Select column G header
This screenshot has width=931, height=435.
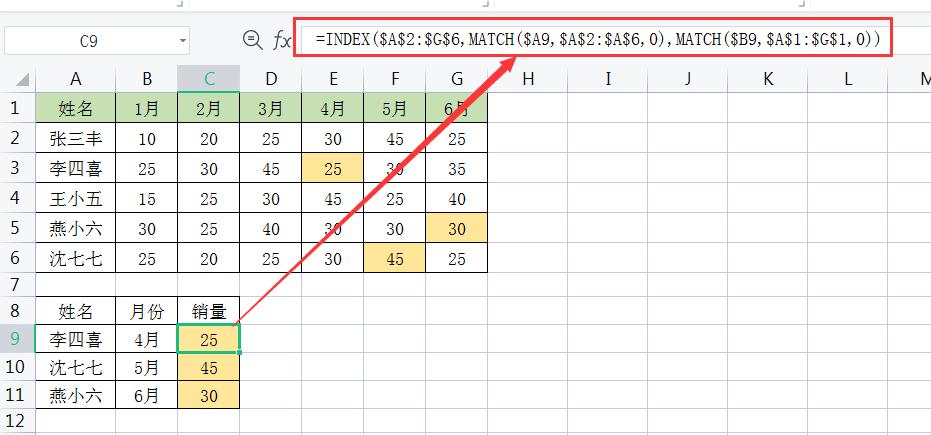457,78
